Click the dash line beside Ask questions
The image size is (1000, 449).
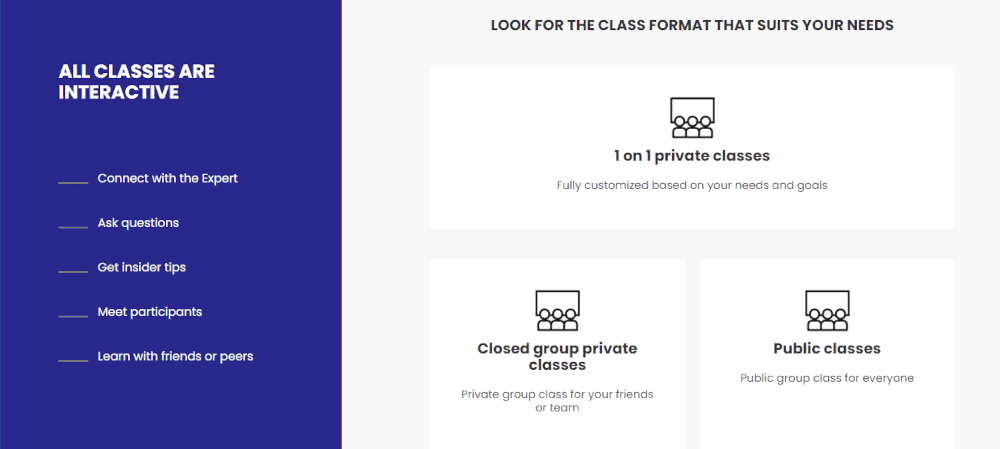[x=73, y=227]
